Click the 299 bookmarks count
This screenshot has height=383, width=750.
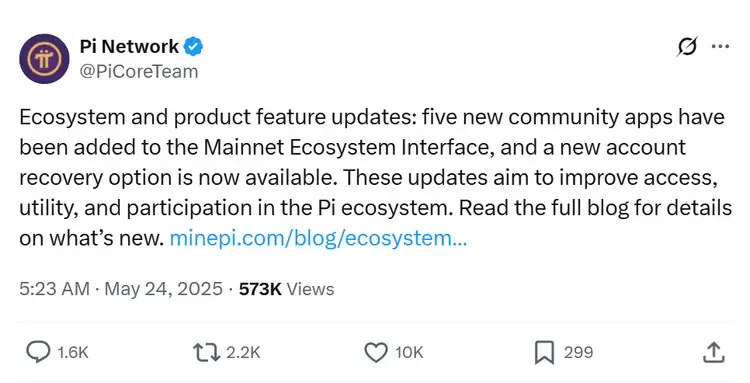(x=578, y=352)
